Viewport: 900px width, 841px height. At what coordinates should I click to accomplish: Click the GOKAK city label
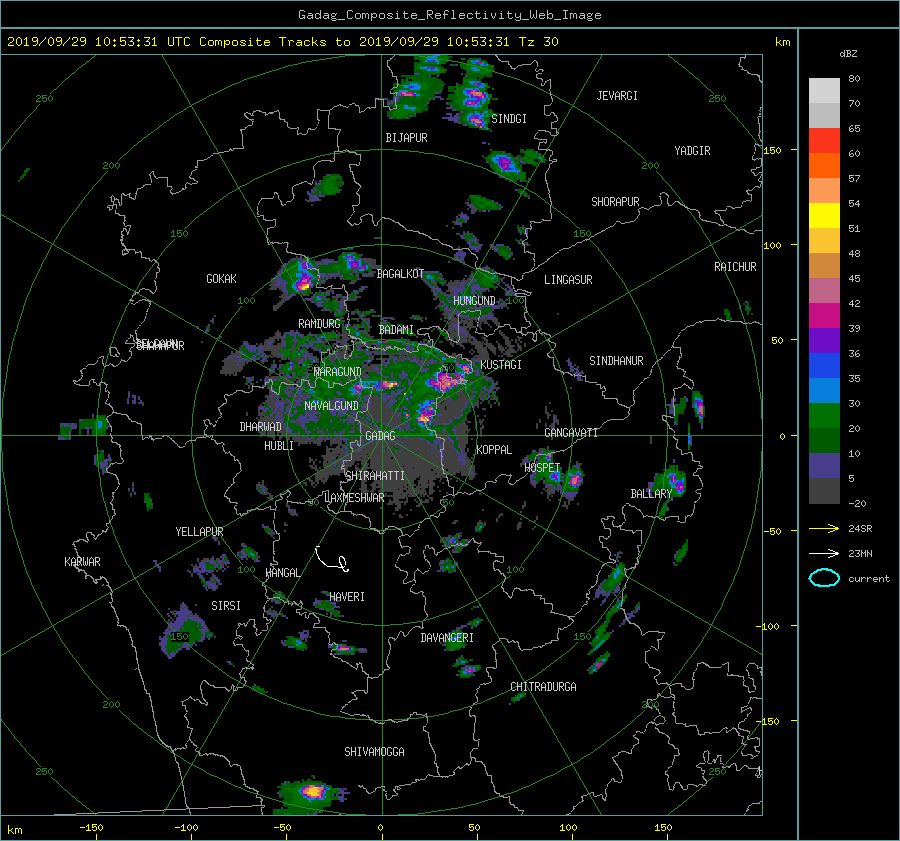(222, 279)
